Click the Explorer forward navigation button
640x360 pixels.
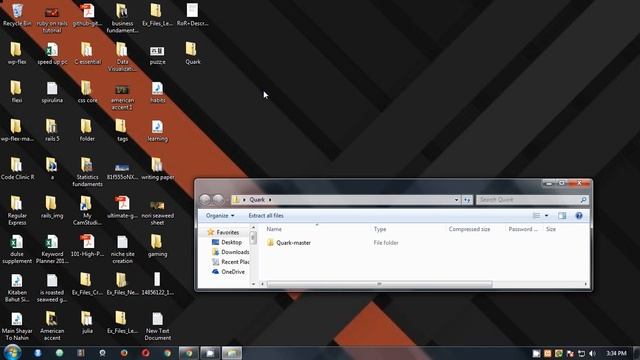[x=218, y=200]
